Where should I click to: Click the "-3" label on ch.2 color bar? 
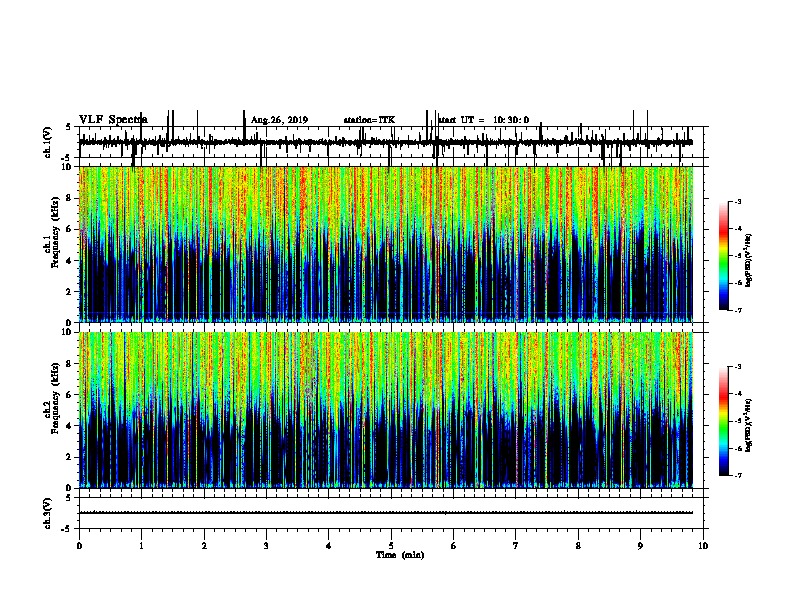click(x=737, y=367)
